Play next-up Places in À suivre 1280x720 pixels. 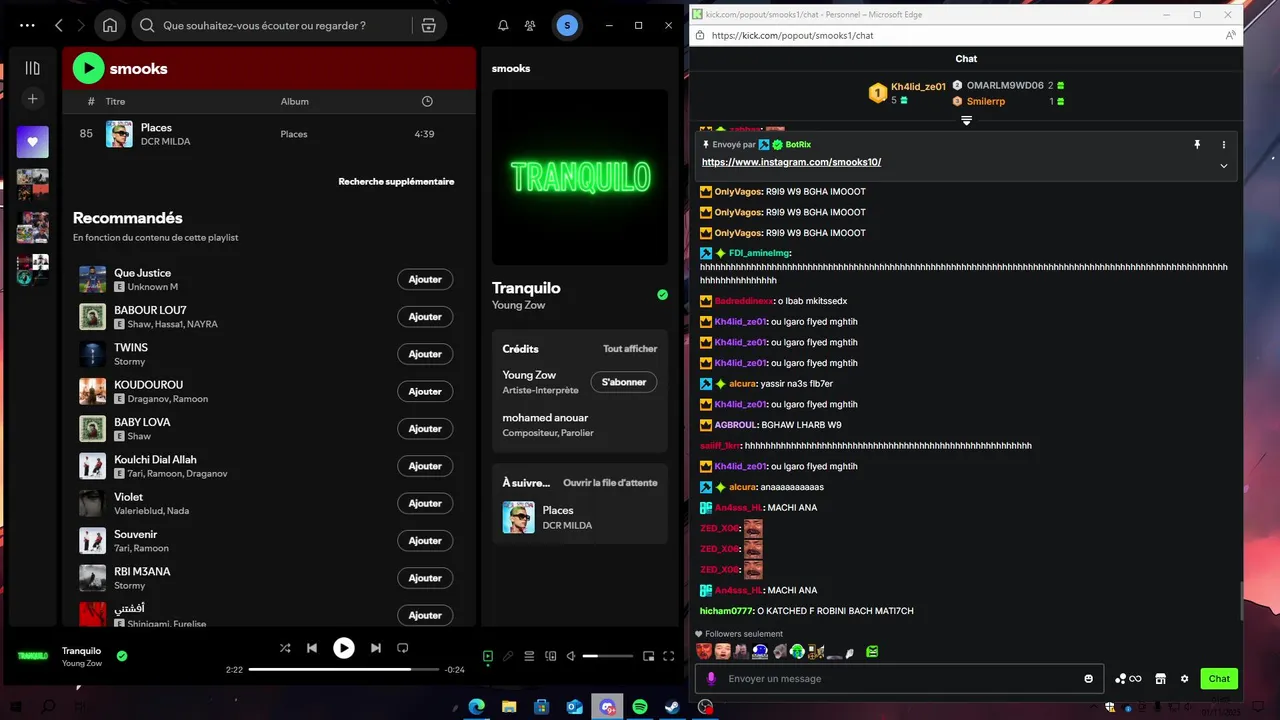[580, 517]
